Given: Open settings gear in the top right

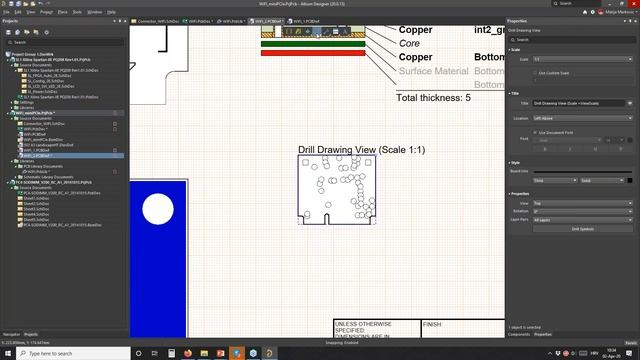Looking at the screenshot, I should coord(593,12).
